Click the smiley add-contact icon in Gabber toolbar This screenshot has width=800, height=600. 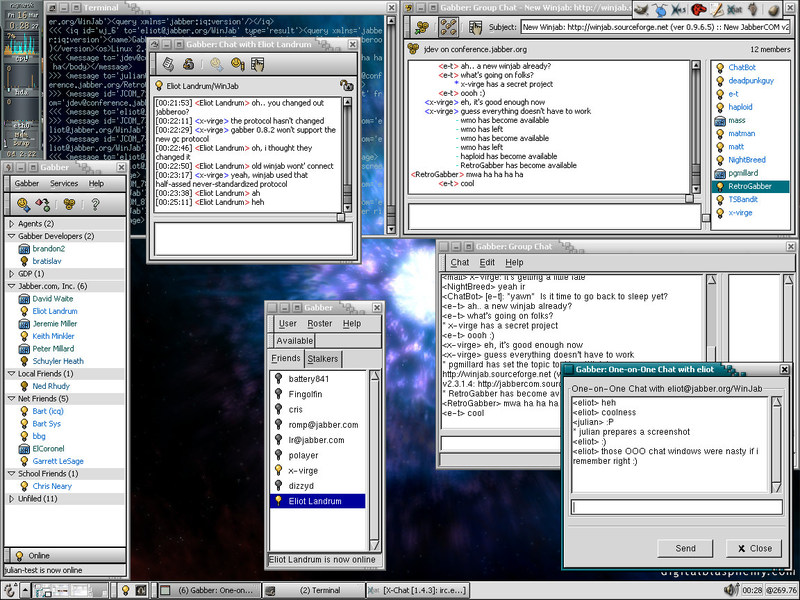pos(23,205)
